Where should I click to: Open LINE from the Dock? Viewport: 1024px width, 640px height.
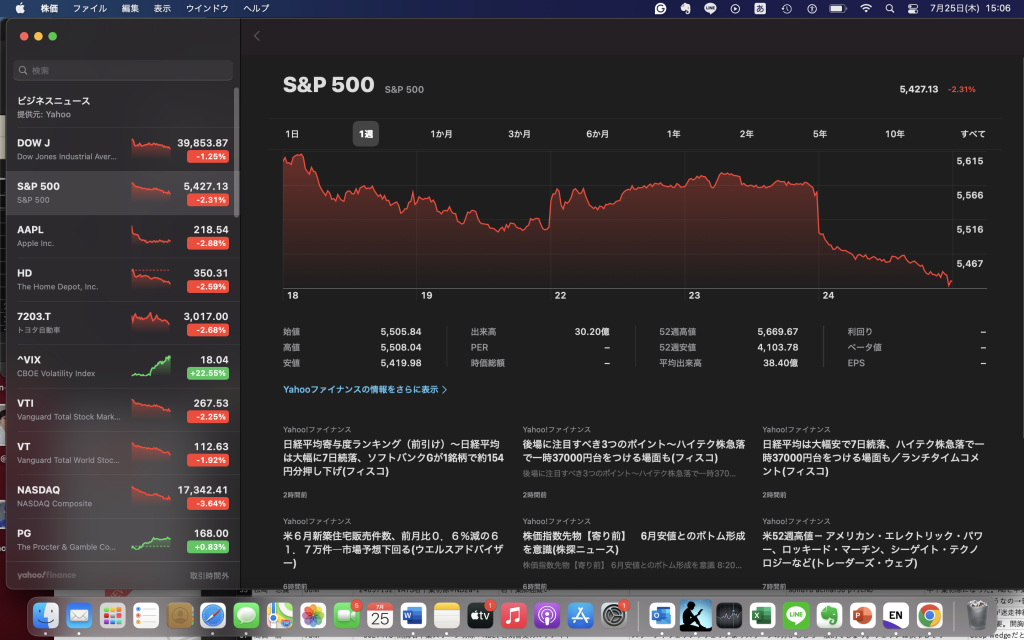pyautogui.click(x=796, y=617)
